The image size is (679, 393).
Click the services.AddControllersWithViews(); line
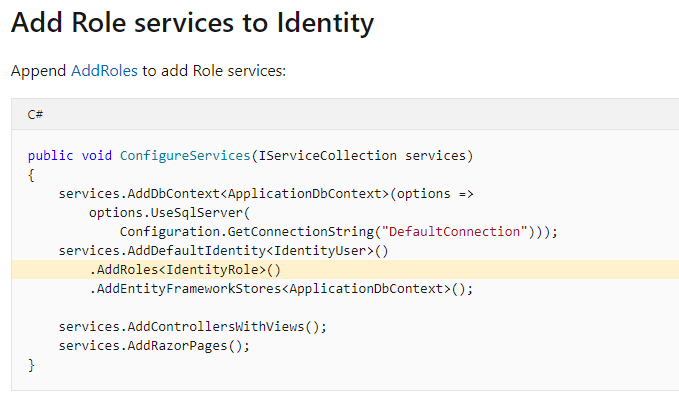point(193,327)
